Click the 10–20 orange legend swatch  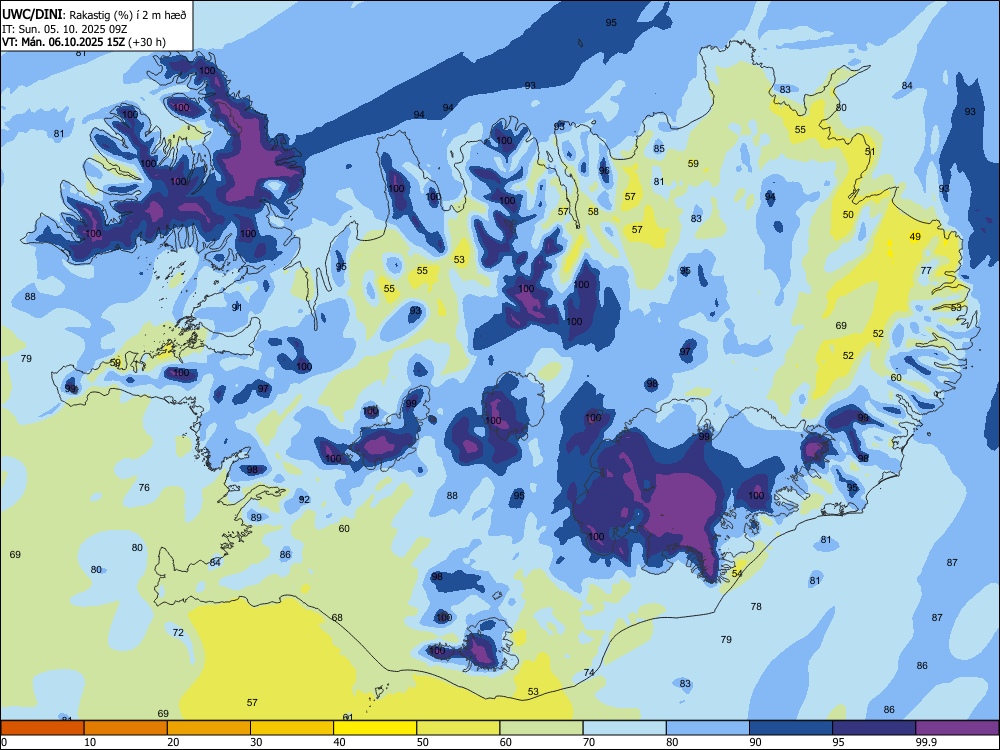tap(126, 728)
